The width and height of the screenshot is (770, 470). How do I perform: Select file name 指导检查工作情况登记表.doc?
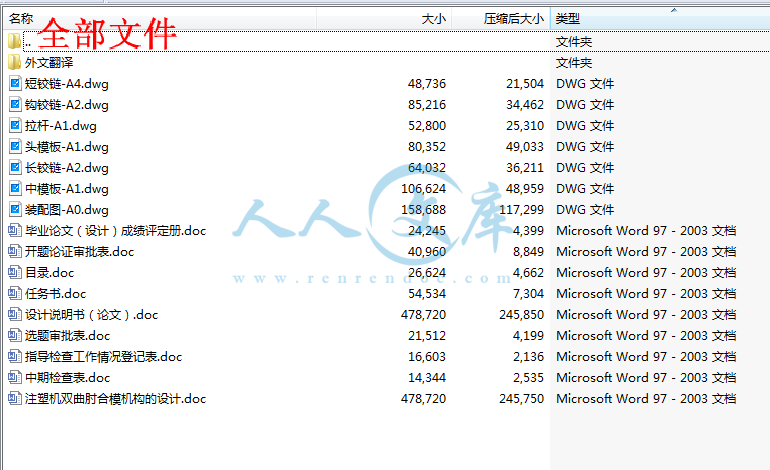pyautogui.click(x=104, y=357)
